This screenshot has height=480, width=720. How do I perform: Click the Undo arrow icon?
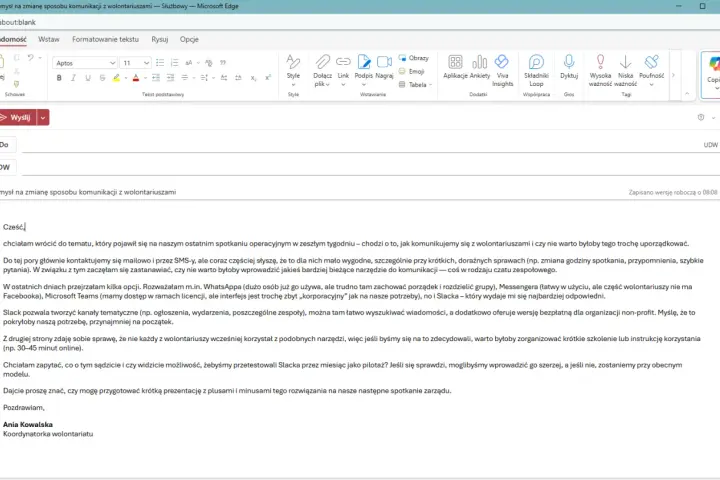[30, 58]
